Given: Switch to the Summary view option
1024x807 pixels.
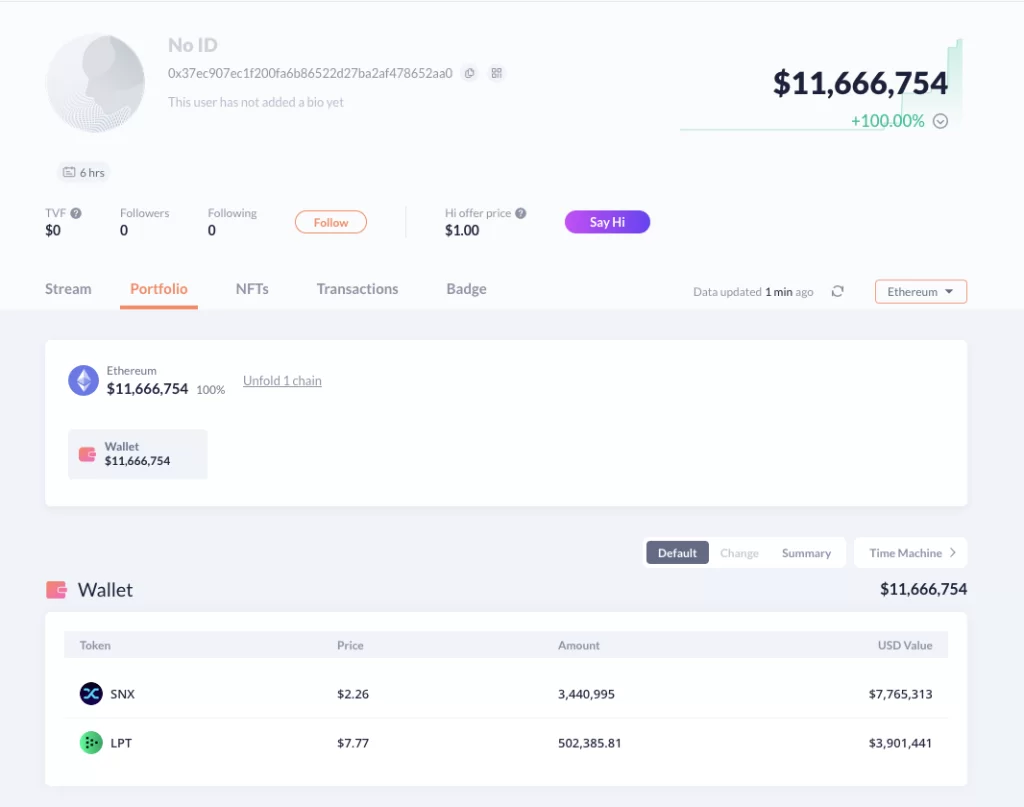Looking at the screenshot, I should point(806,553).
